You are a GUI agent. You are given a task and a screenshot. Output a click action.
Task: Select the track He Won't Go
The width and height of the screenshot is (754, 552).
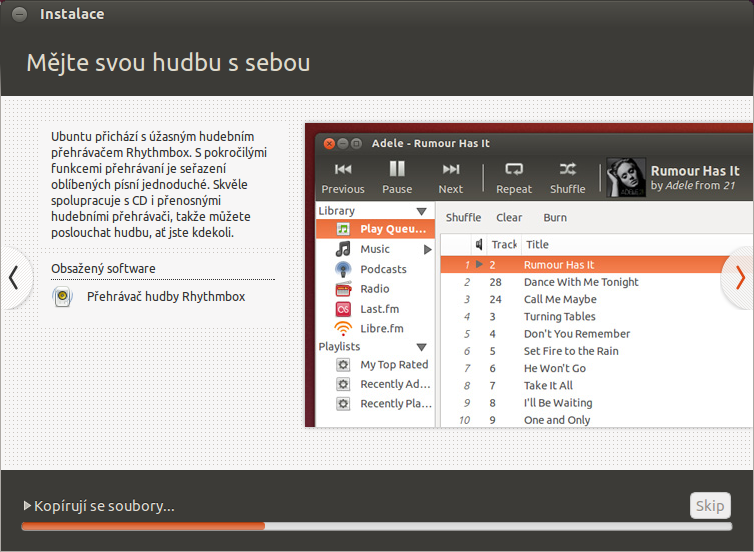554,368
